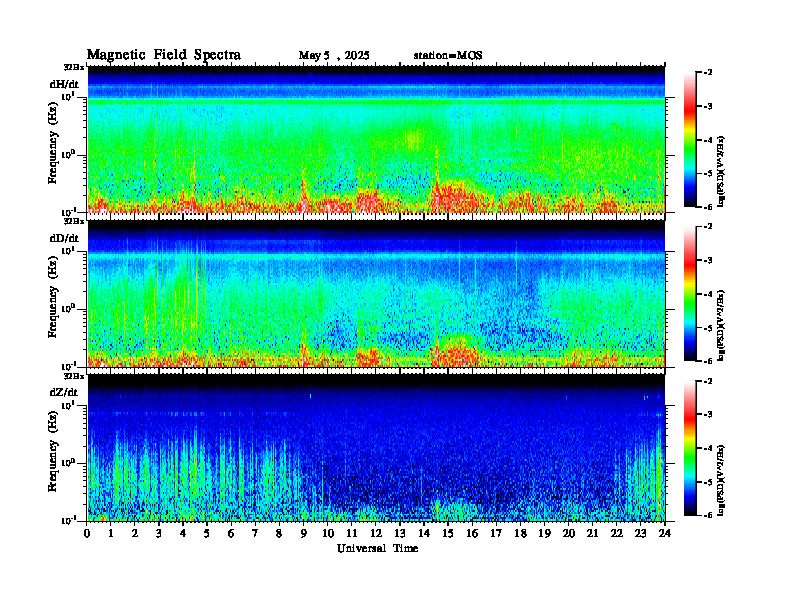This screenshot has height=612, width=792.
Task: Click the "-4" value on dZ/dt color scale
Action: click(708, 448)
